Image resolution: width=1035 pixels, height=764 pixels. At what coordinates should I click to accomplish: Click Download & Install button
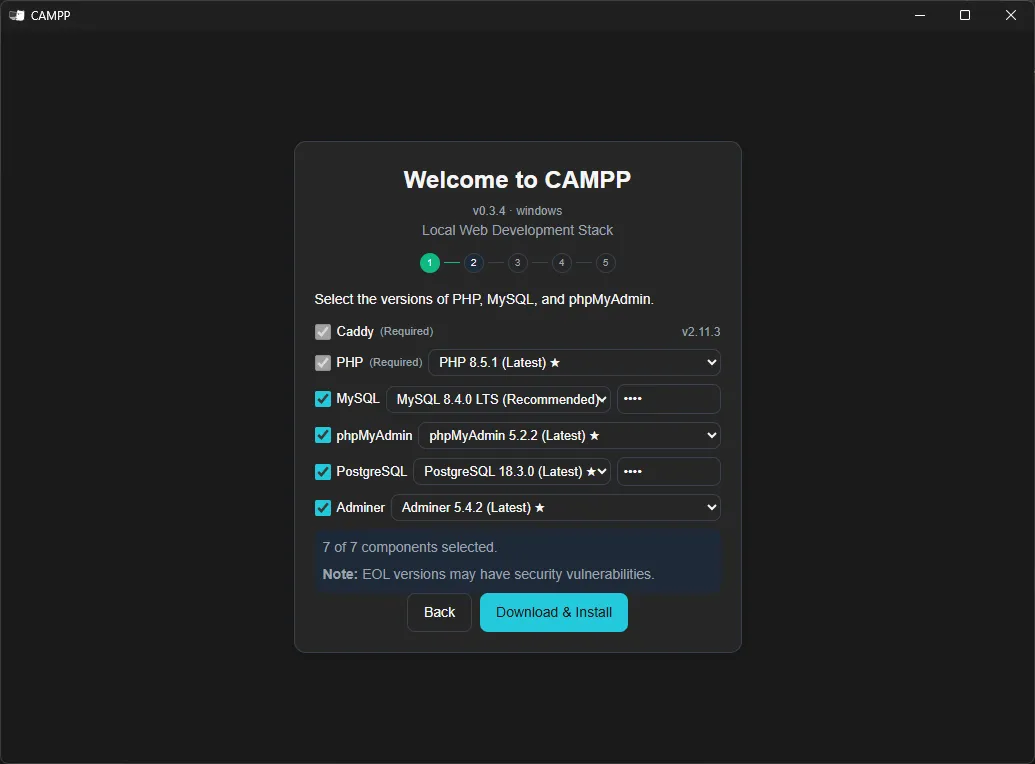point(554,612)
